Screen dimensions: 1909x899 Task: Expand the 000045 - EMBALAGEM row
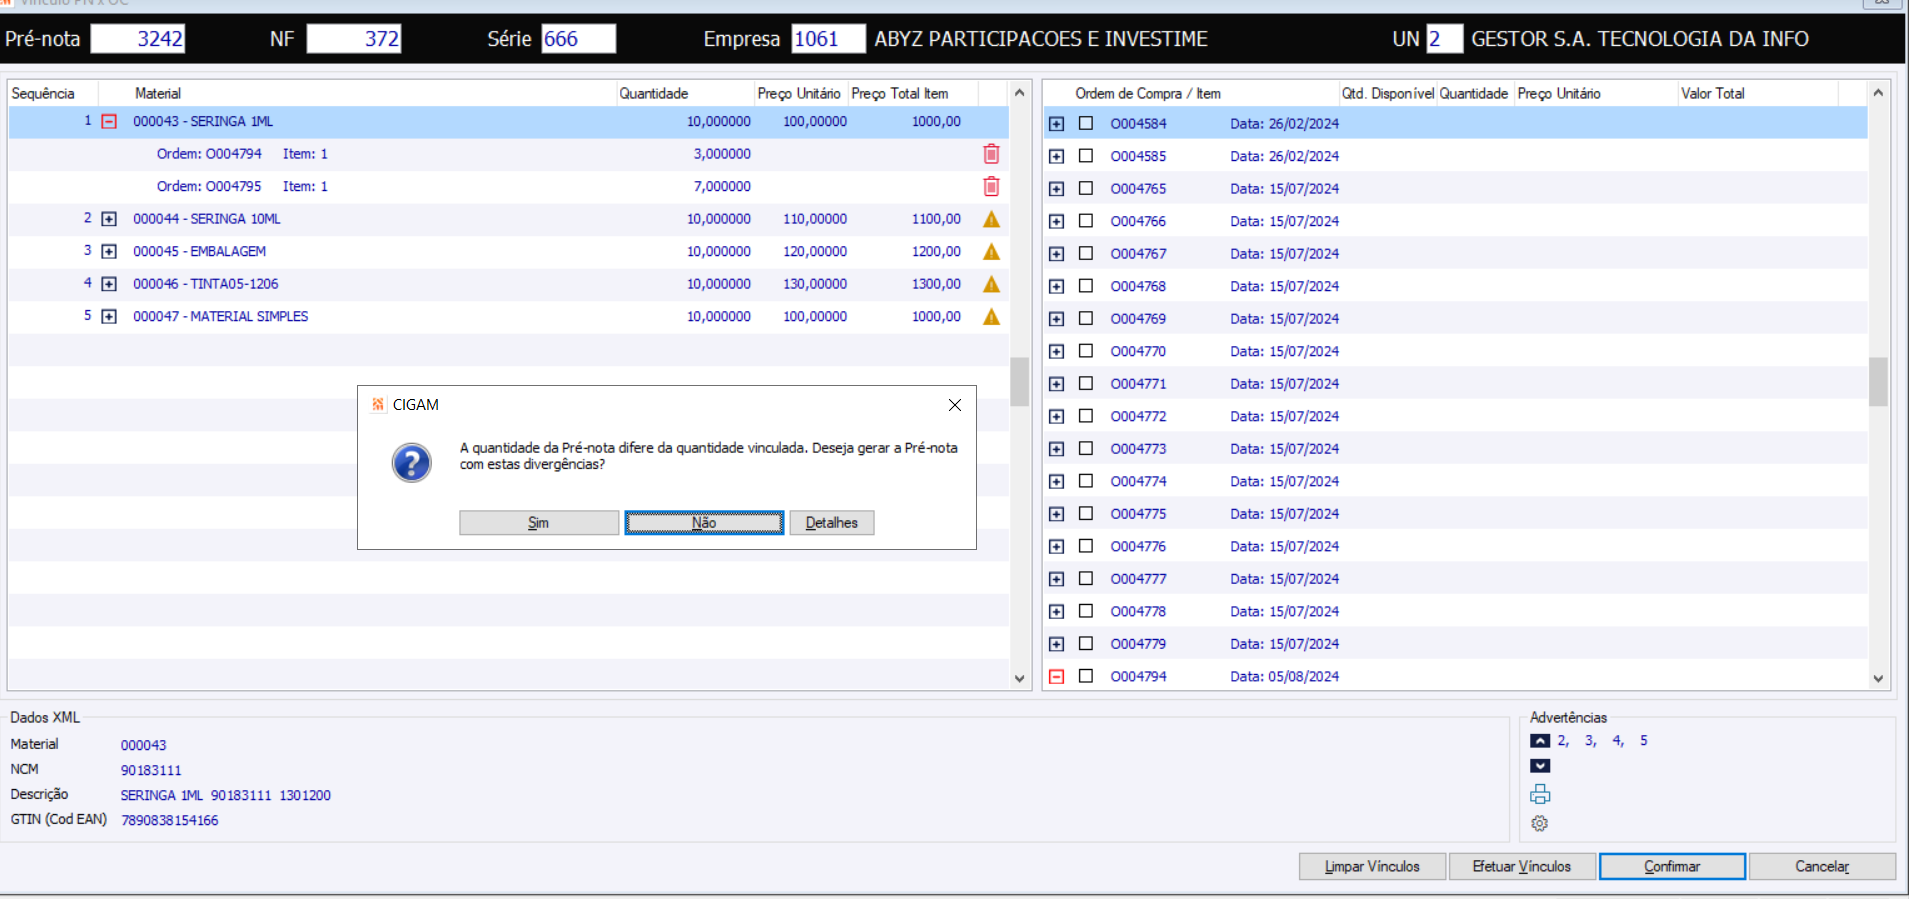pyautogui.click(x=110, y=252)
